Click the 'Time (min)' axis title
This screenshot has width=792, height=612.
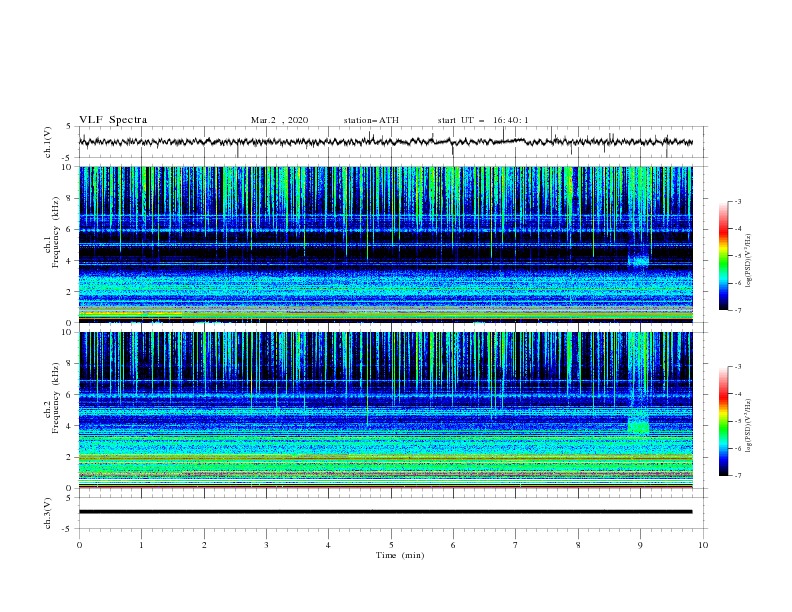[x=400, y=555]
